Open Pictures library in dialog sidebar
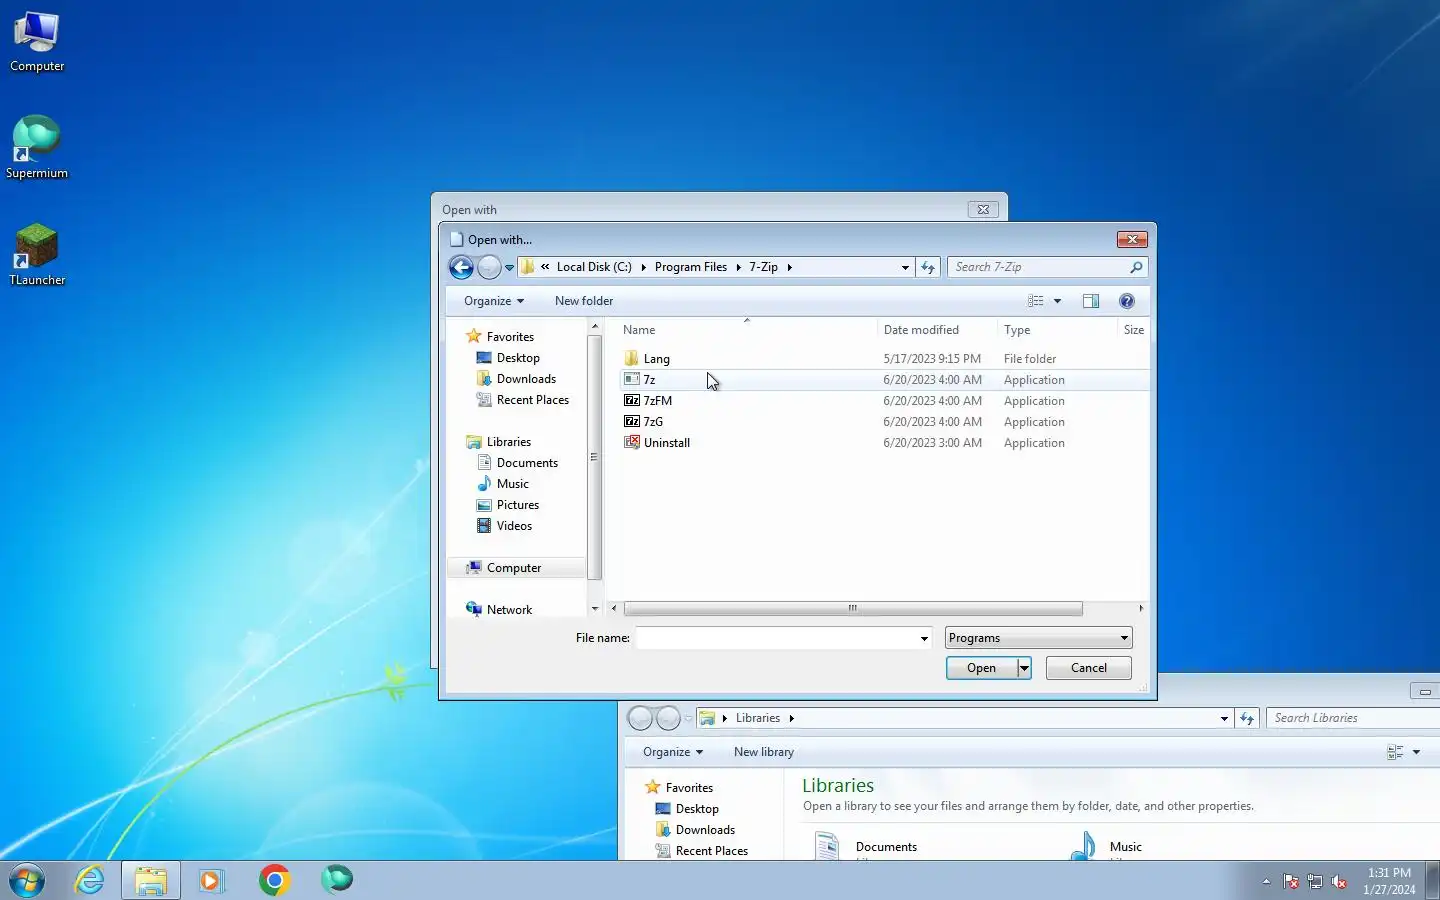Viewport: 1440px width, 900px height. pos(517,505)
